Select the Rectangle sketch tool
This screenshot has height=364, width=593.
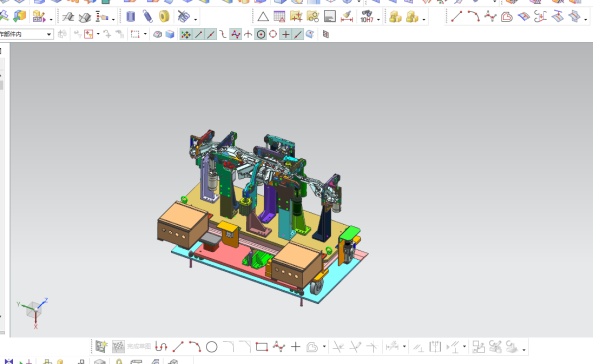[262, 347]
